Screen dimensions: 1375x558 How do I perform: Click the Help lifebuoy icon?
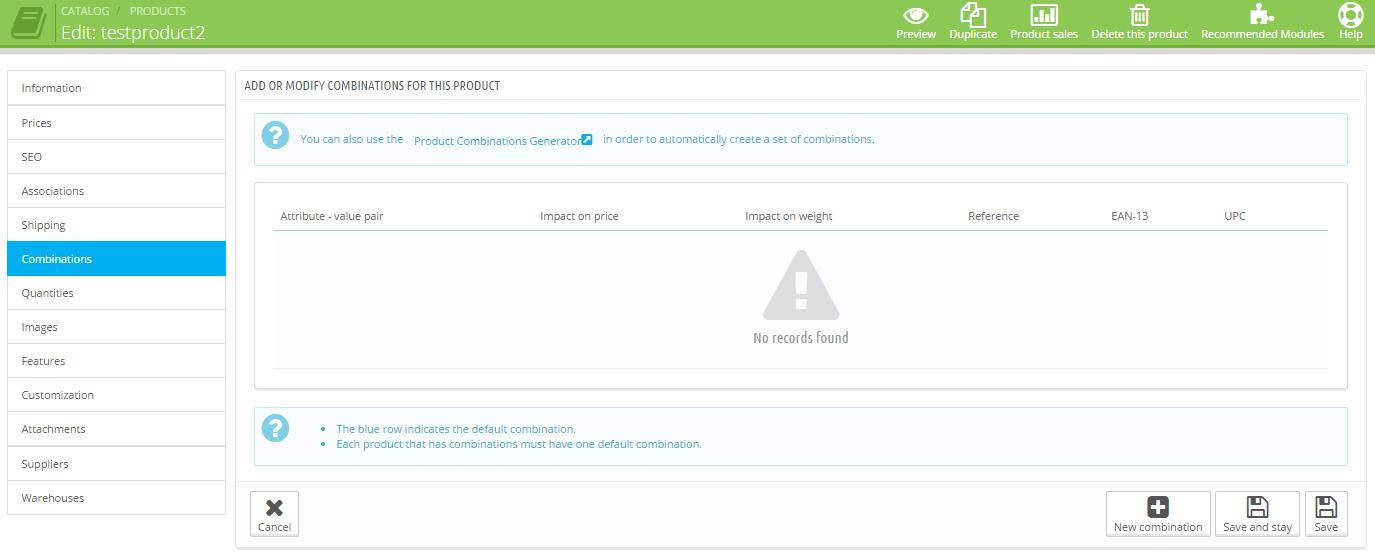pos(1350,15)
